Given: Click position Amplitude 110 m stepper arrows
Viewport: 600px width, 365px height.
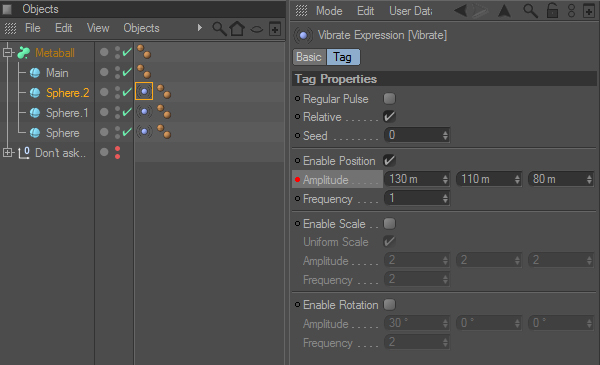Looking at the screenshot, I should click(517, 179).
